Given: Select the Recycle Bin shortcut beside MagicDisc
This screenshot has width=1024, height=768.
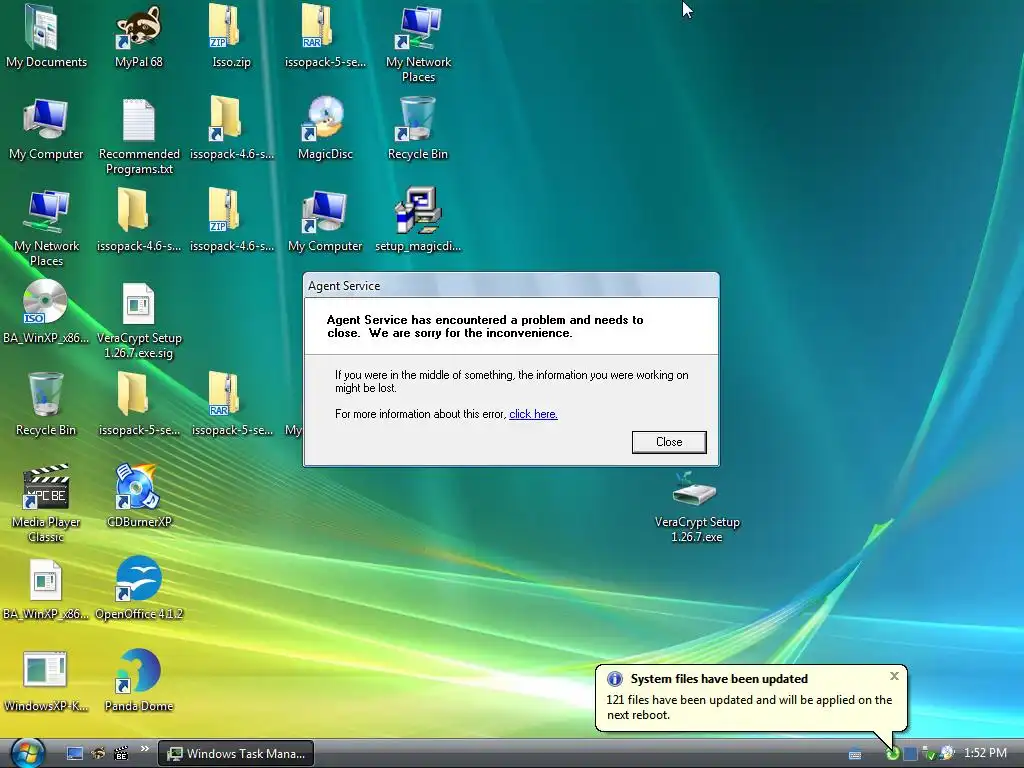Looking at the screenshot, I should [x=418, y=129].
